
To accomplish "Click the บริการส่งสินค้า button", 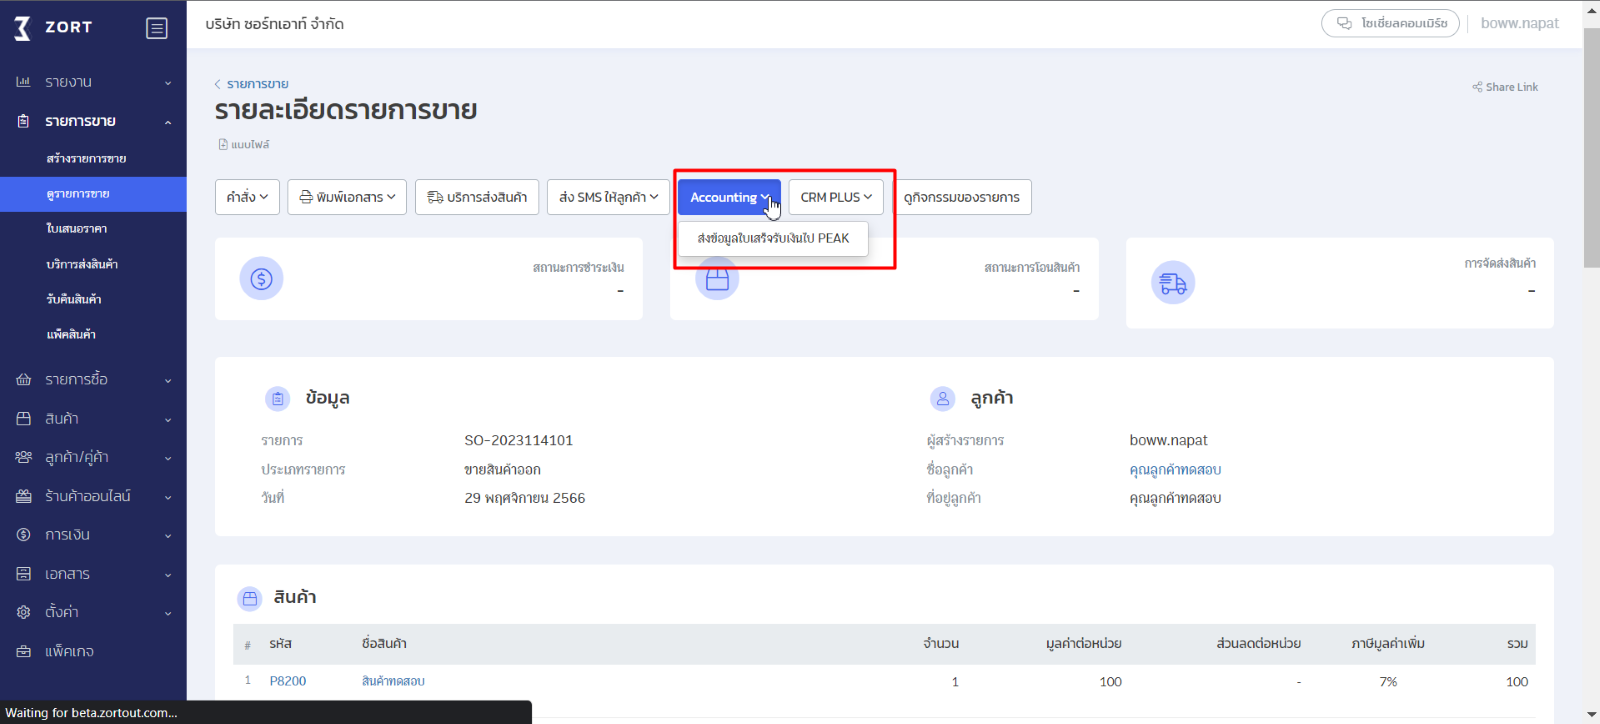I will coord(477,197).
